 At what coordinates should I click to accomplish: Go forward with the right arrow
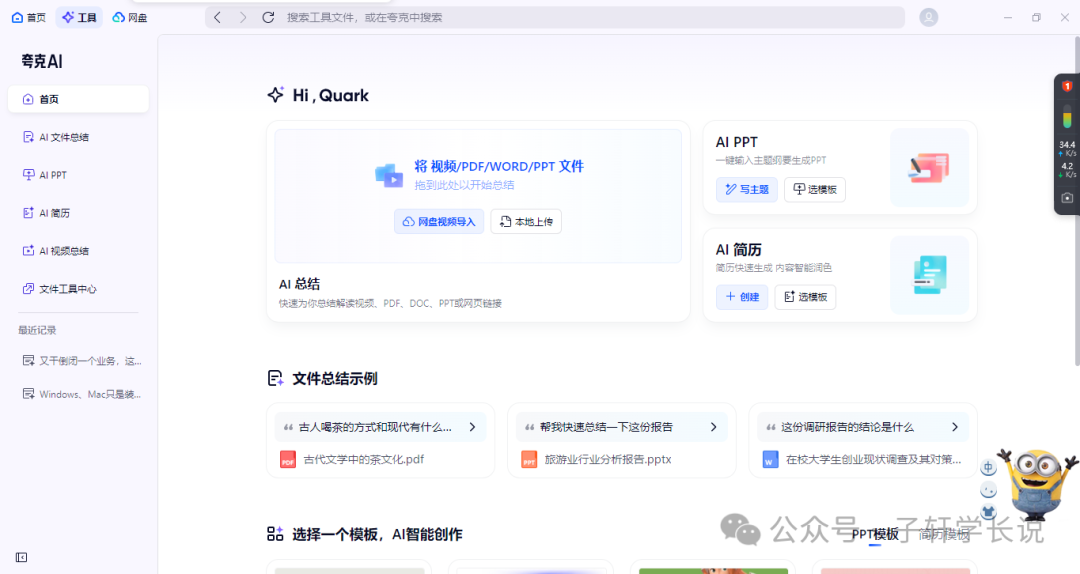tap(242, 17)
